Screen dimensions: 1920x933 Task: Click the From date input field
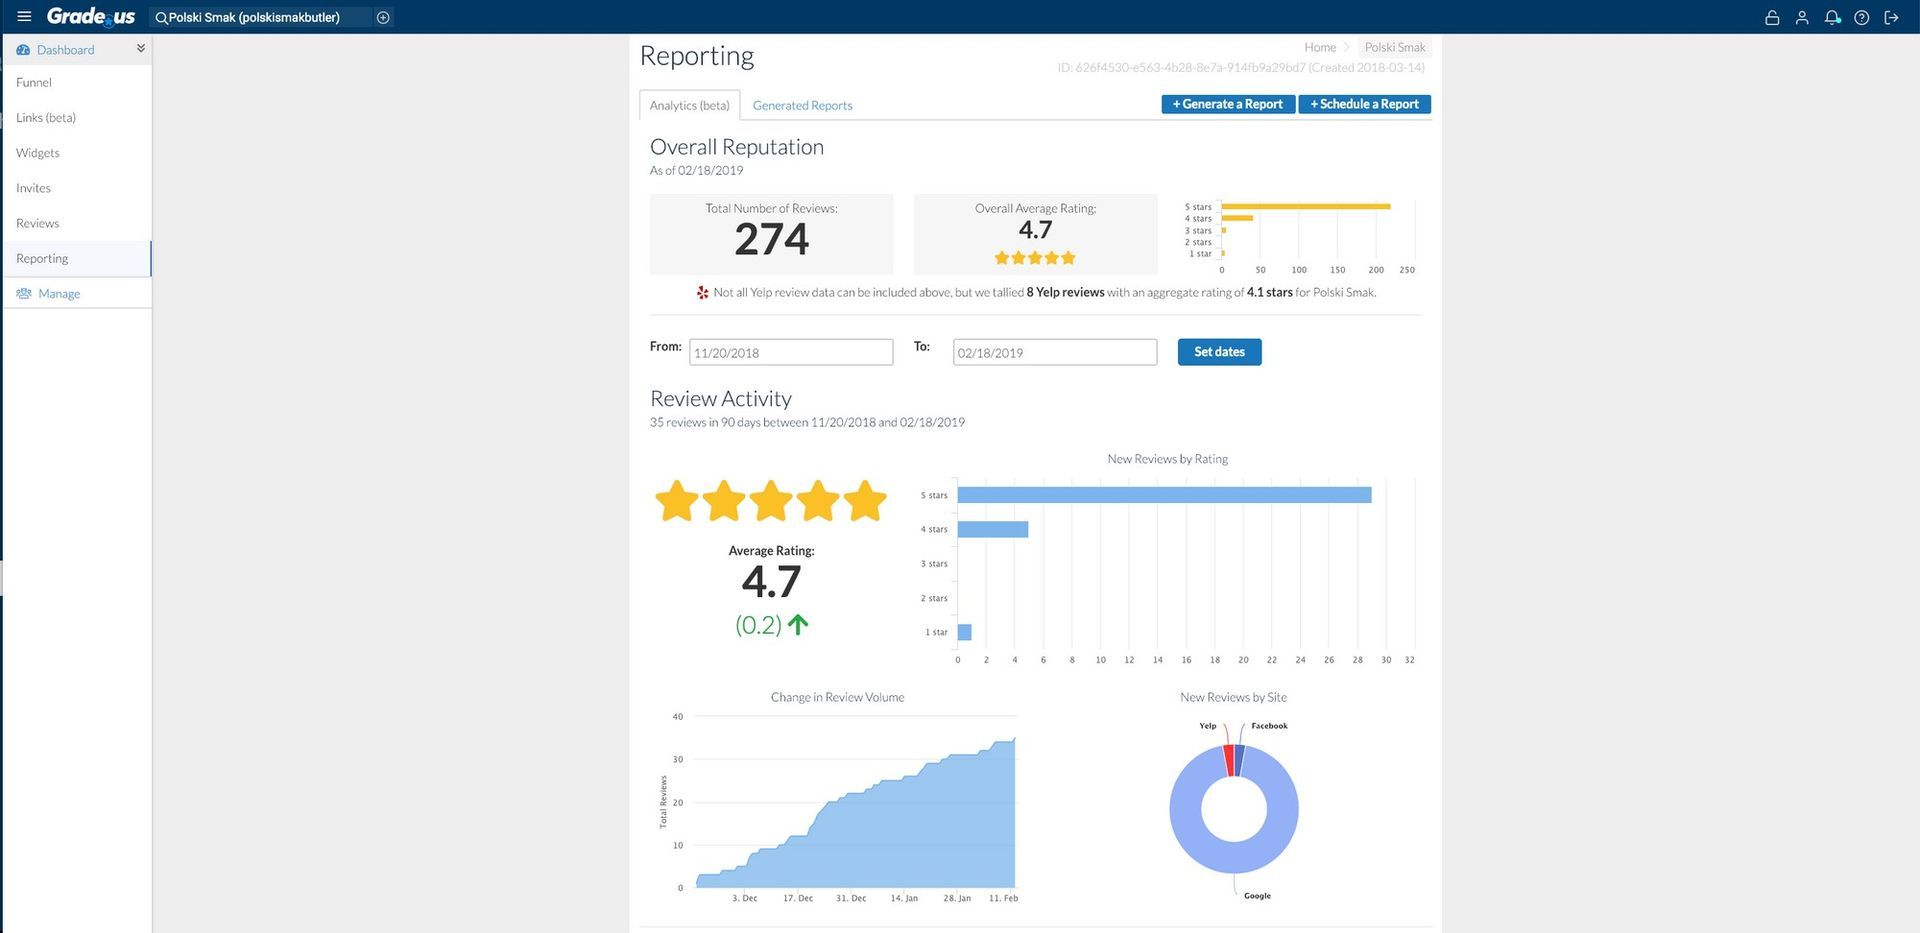tap(791, 352)
